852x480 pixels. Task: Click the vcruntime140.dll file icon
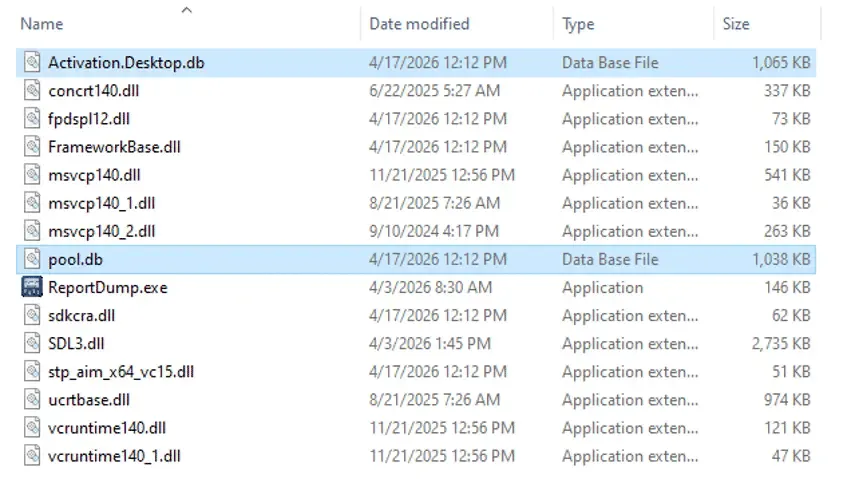click(32, 428)
